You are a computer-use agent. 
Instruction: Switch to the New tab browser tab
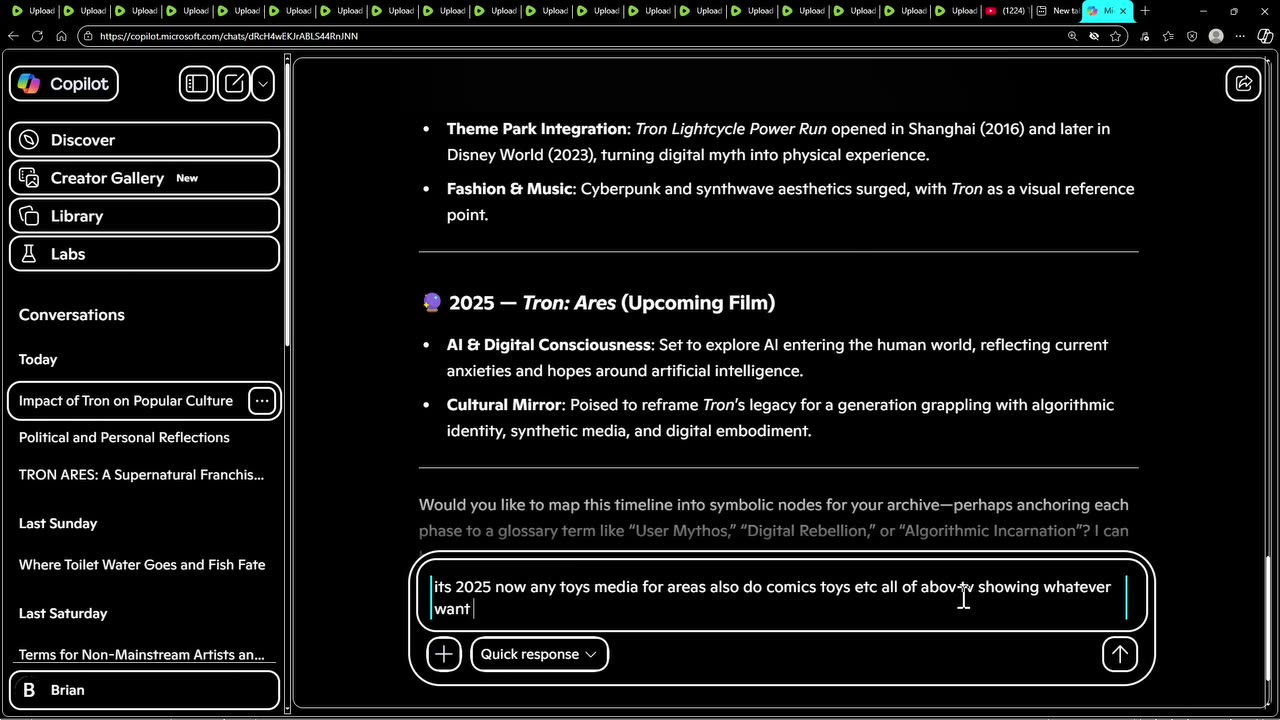[x=1057, y=11]
